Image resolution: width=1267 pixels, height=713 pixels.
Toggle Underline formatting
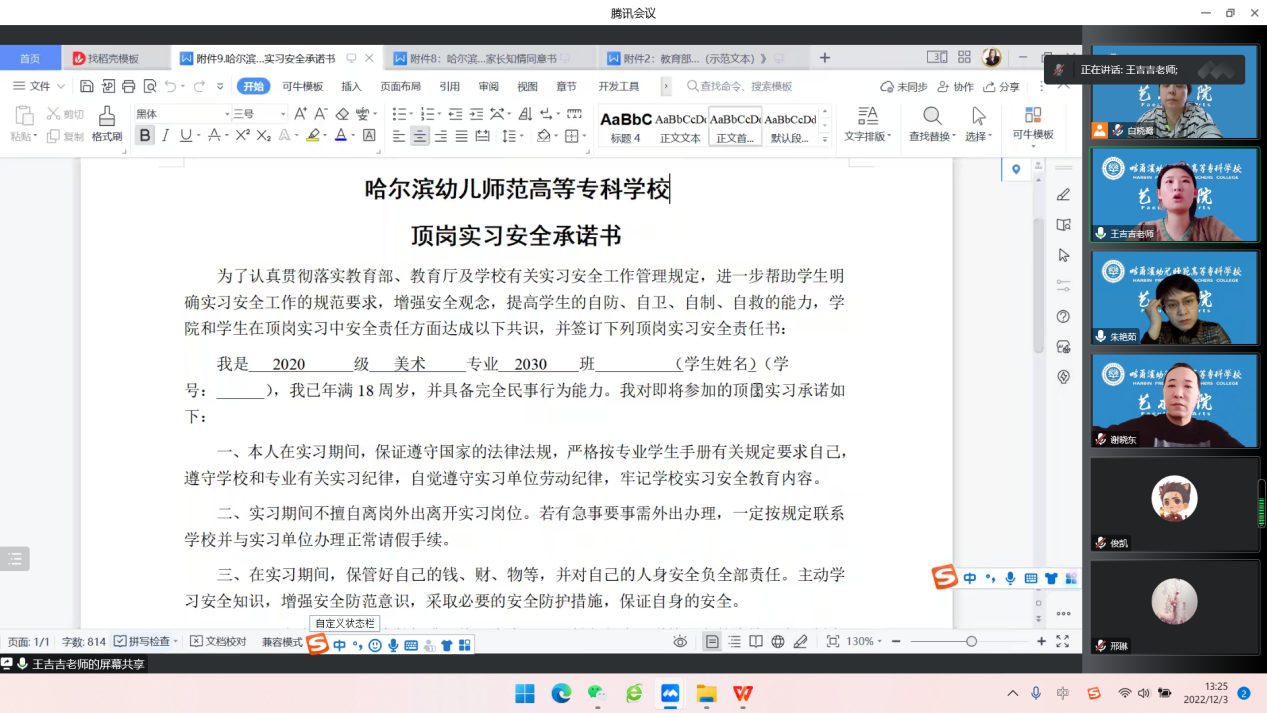pyautogui.click(x=185, y=136)
